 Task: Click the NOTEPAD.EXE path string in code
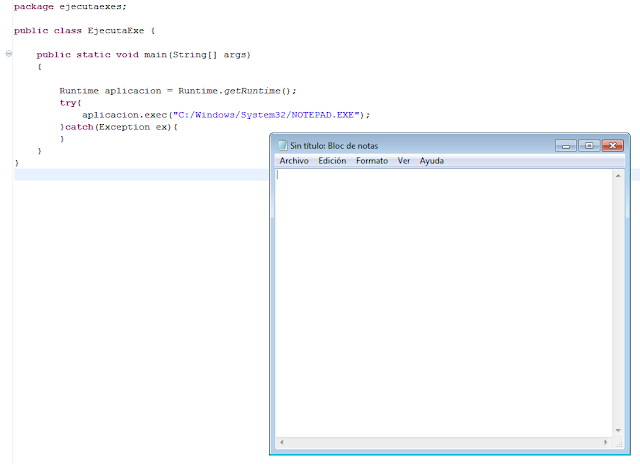click(x=268, y=115)
